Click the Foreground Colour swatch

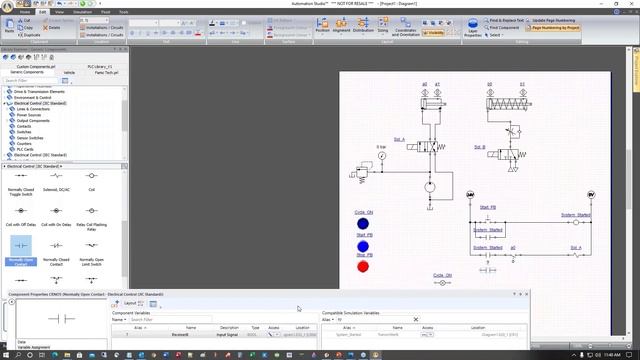coord(270,28)
